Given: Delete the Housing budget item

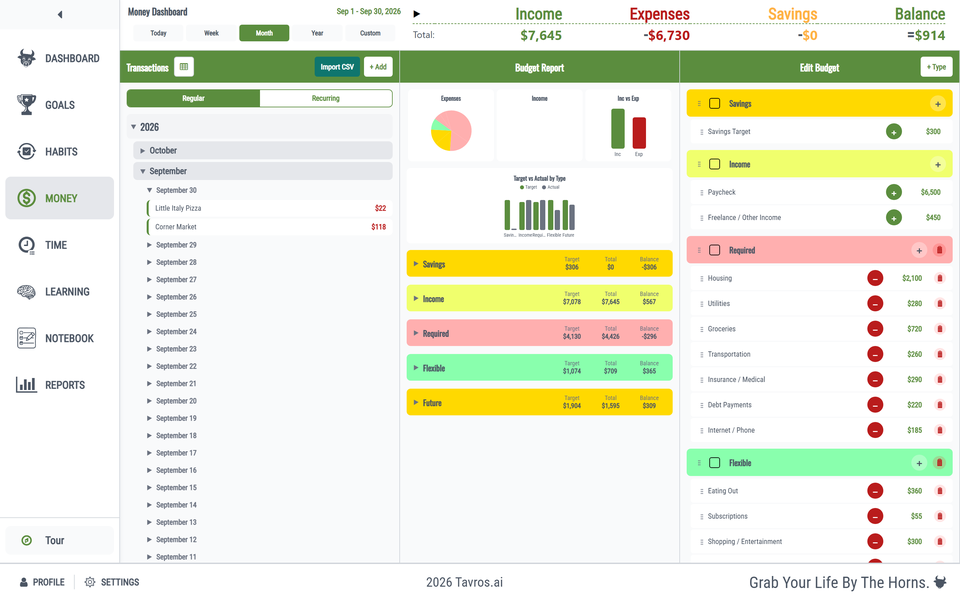Looking at the screenshot, I should pos(940,278).
